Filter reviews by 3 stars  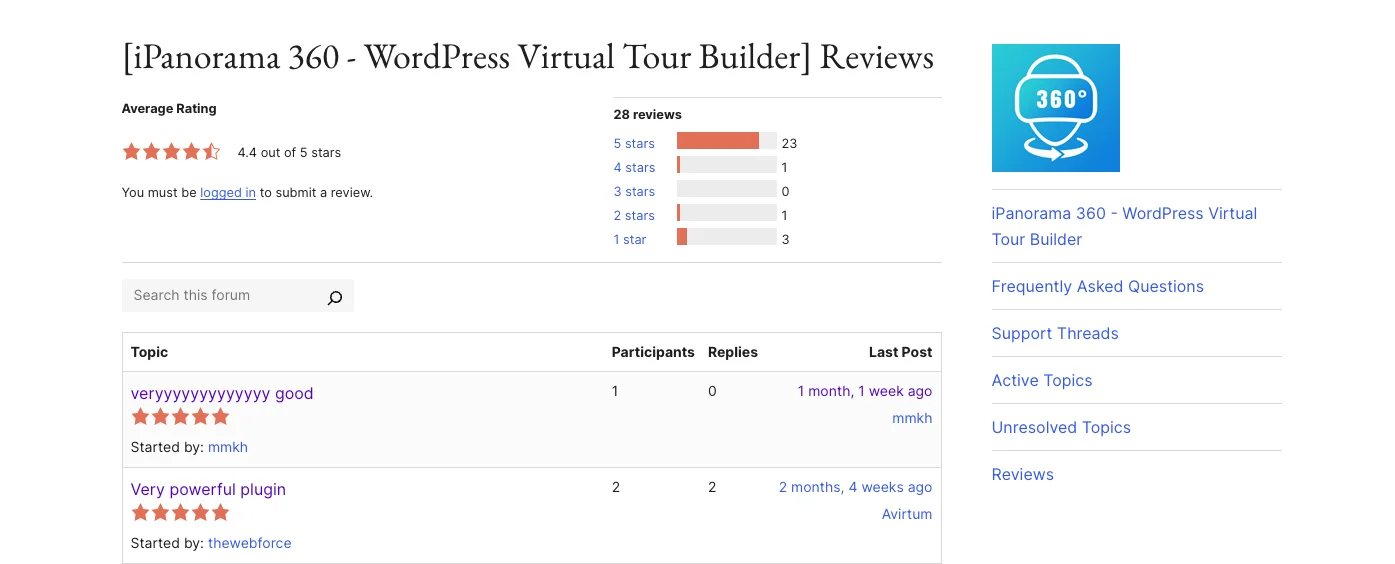pos(634,192)
